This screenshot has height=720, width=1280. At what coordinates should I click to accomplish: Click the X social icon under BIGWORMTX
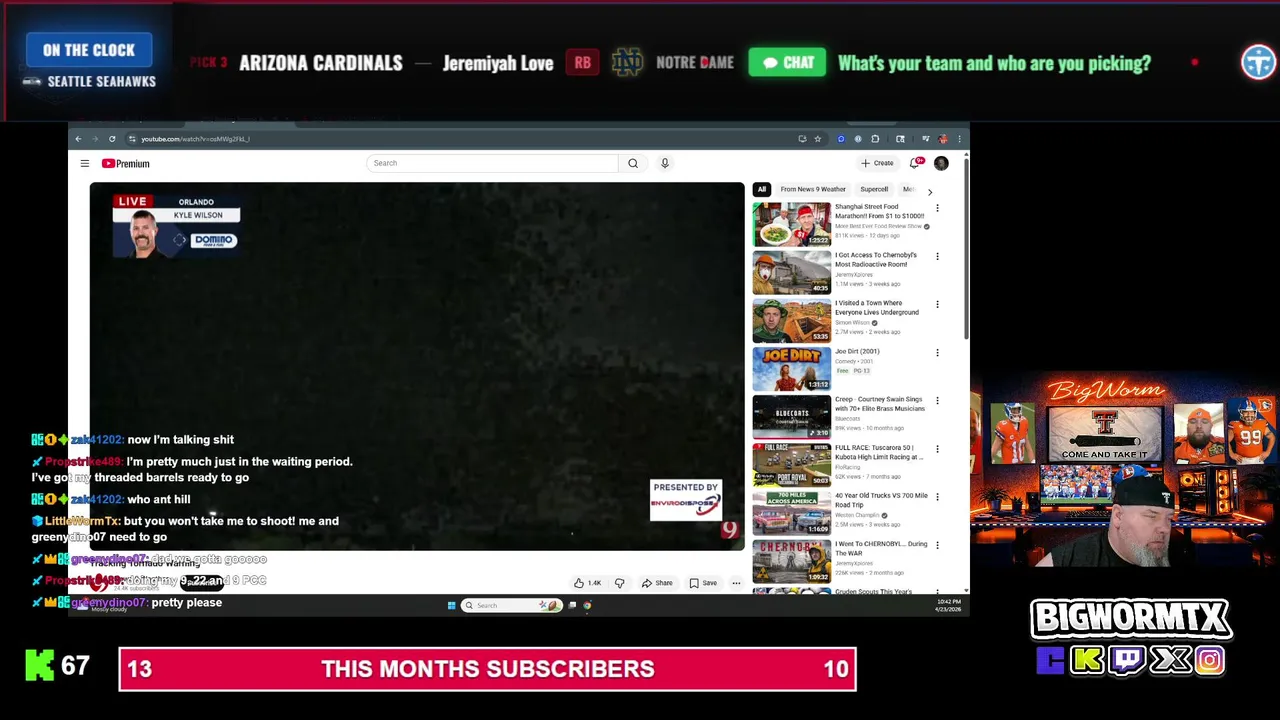click(x=1170, y=660)
